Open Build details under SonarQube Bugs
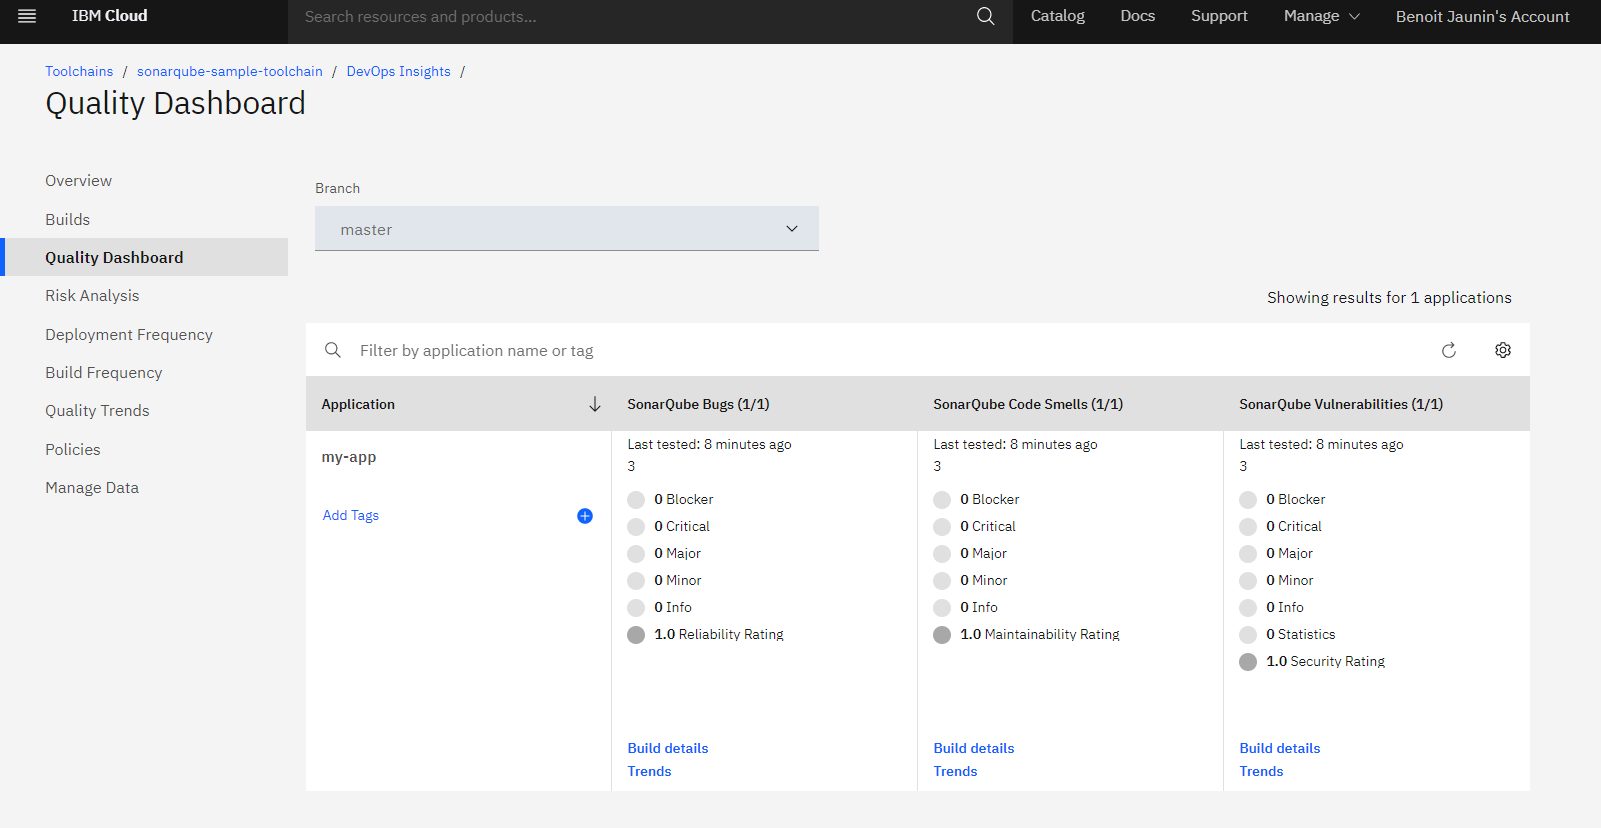Screen dimensions: 1601x828 tap(667, 749)
